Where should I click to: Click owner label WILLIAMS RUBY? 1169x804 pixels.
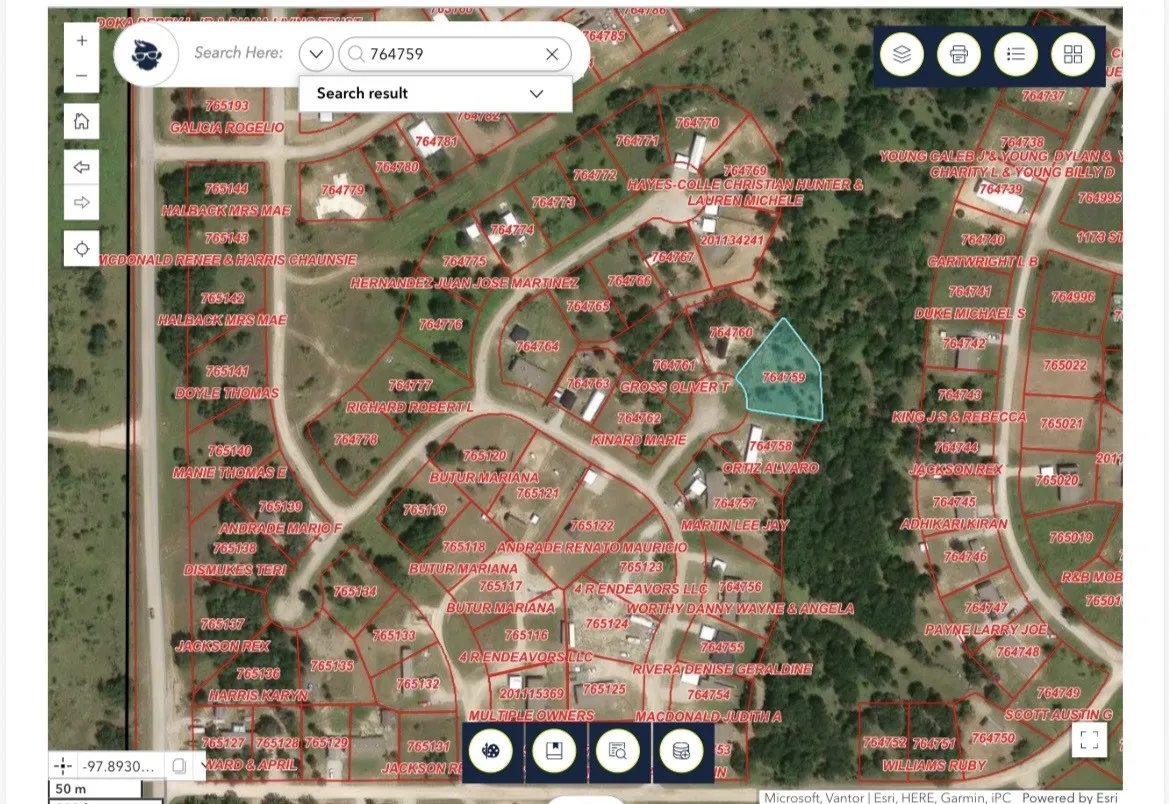[x=934, y=765]
